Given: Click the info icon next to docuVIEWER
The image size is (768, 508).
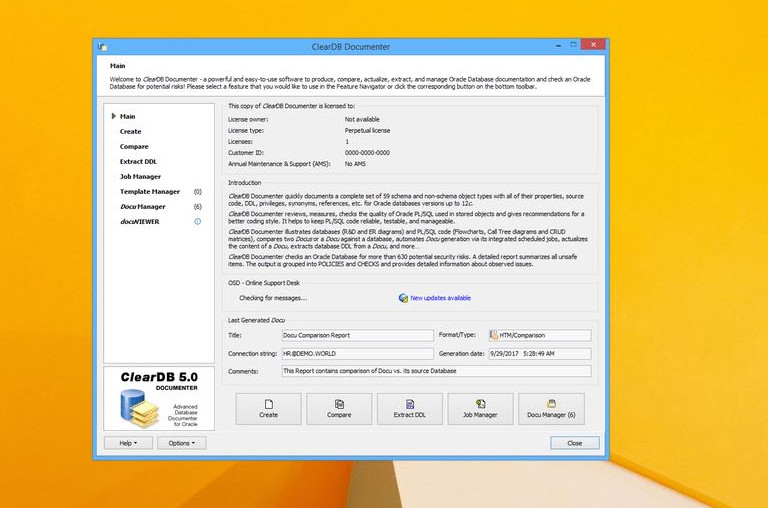Looking at the screenshot, I should tap(197, 221).
